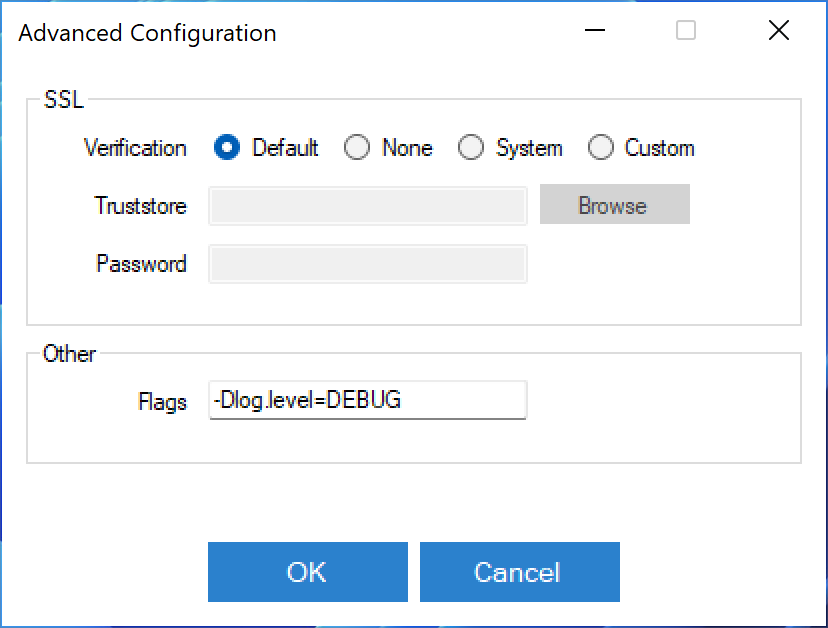Screen dimensions: 828x628
Task: Click into the Truststore path field
Action: (x=368, y=206)
